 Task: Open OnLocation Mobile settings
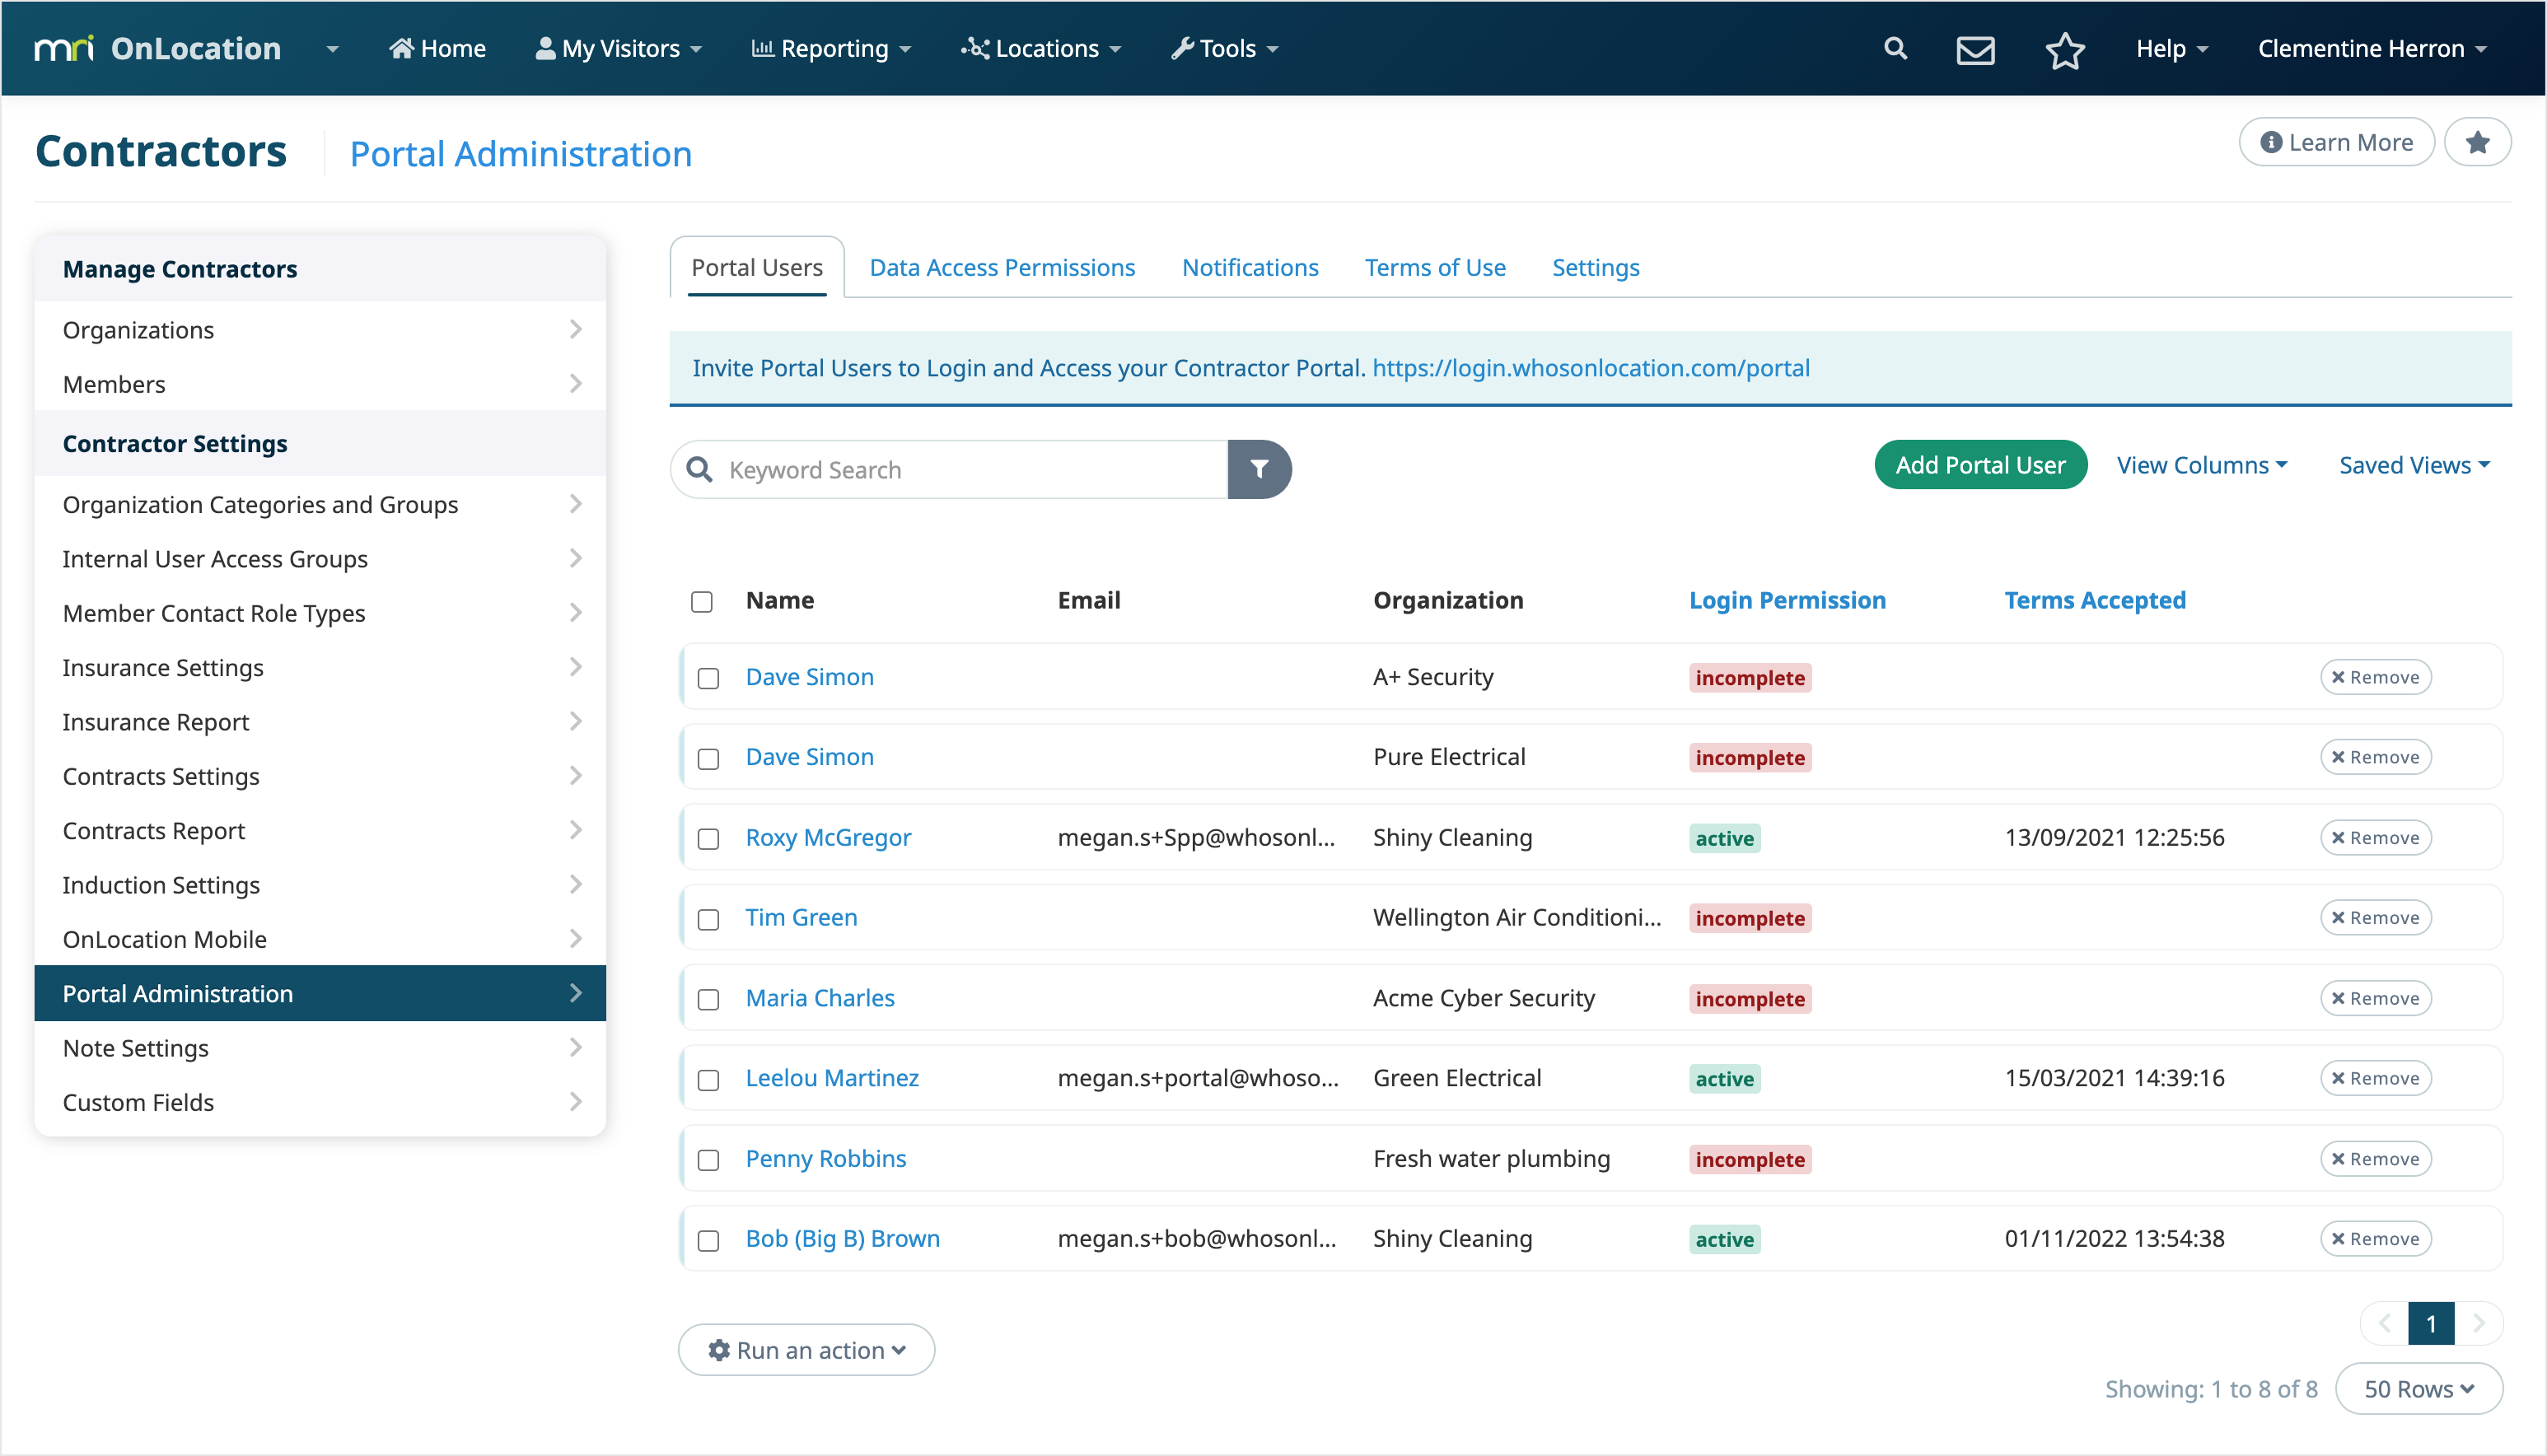320,939
